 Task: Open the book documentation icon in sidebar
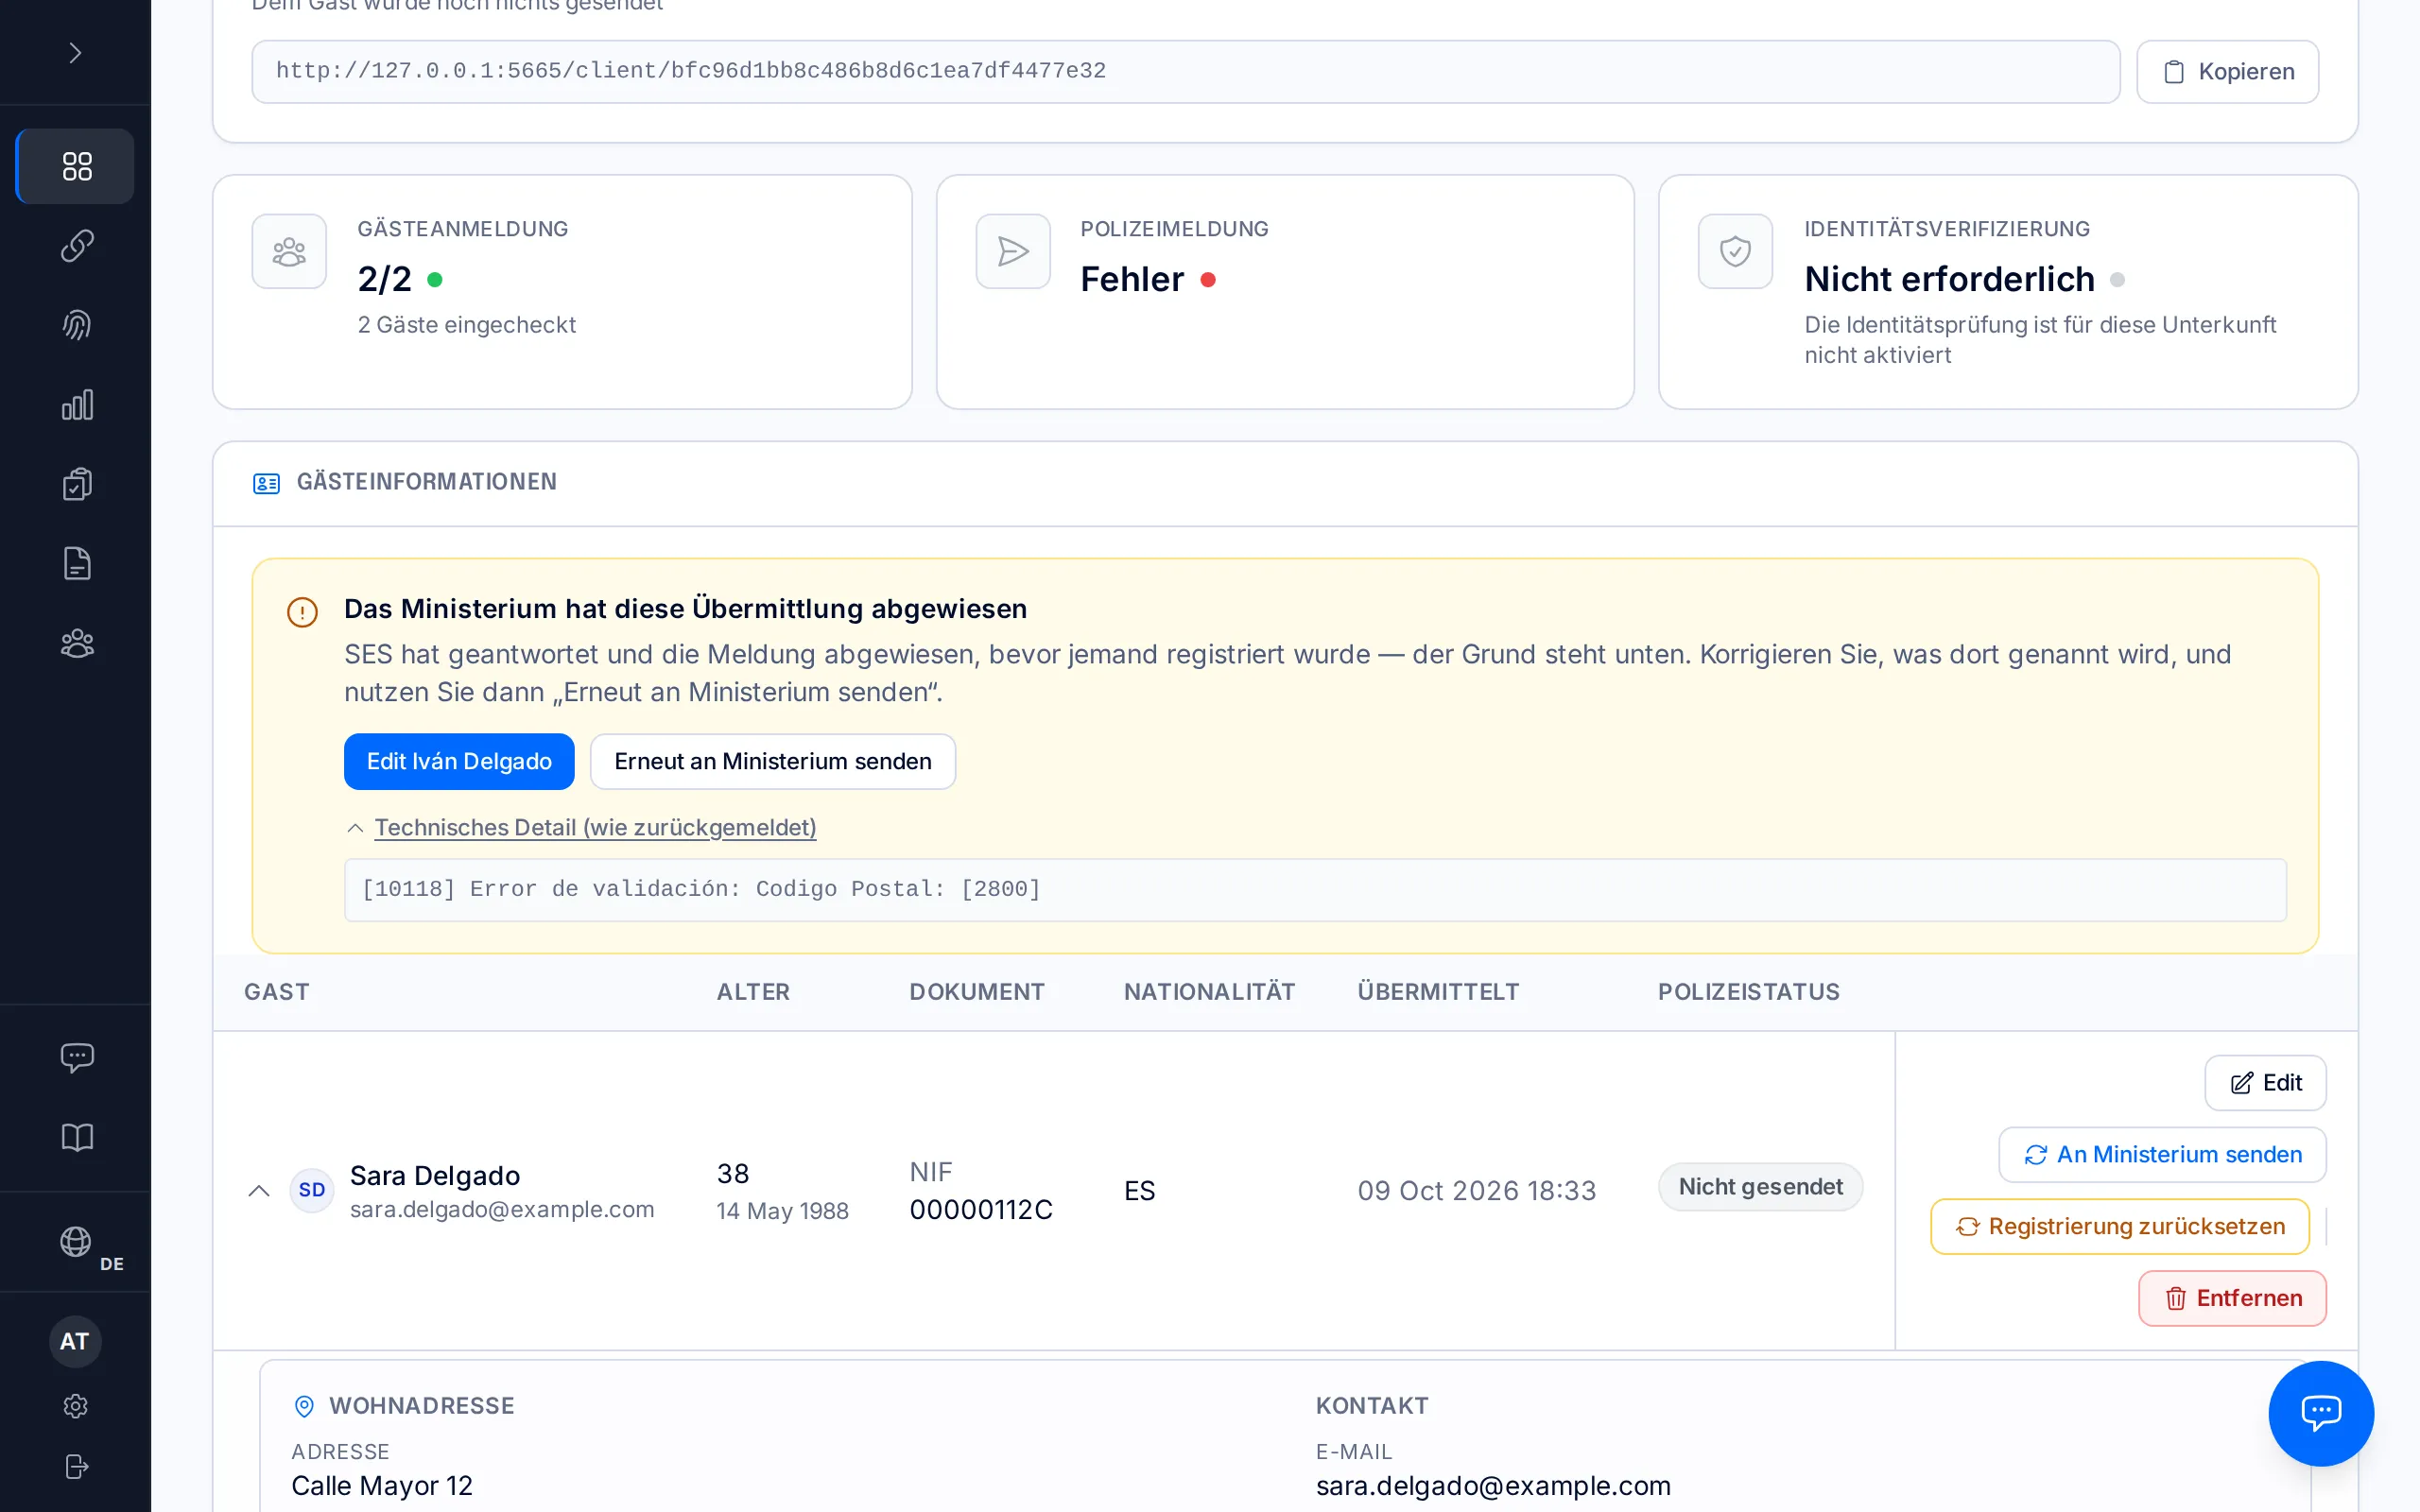click(x=77, y=1137)
